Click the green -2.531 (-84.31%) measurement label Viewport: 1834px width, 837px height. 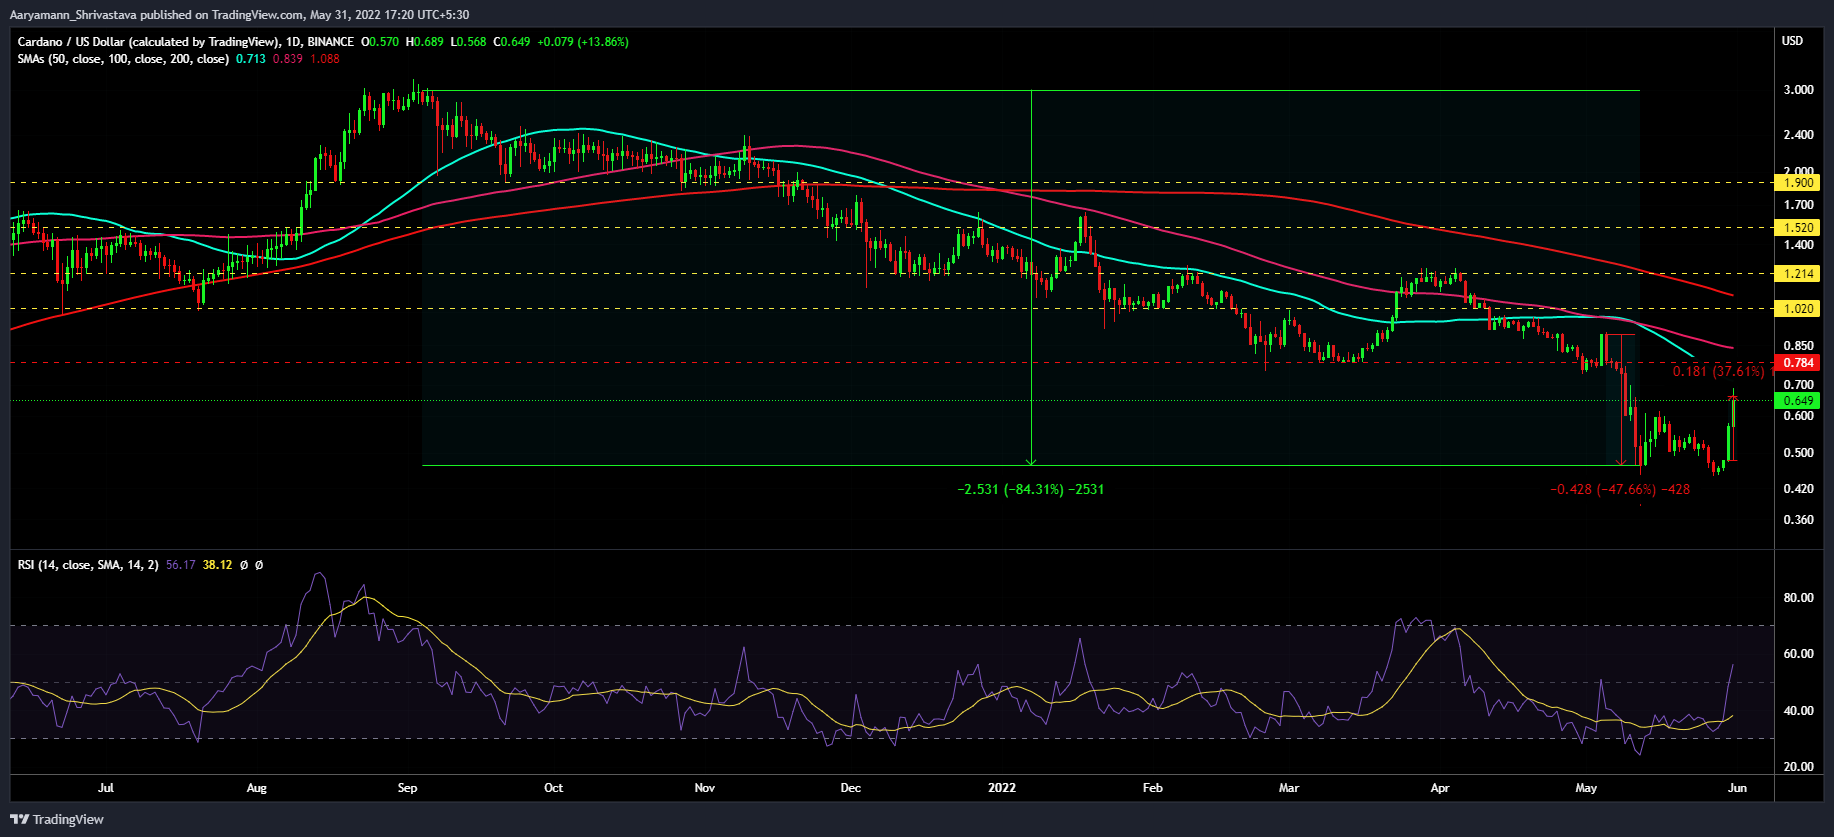pos(1031,490)
